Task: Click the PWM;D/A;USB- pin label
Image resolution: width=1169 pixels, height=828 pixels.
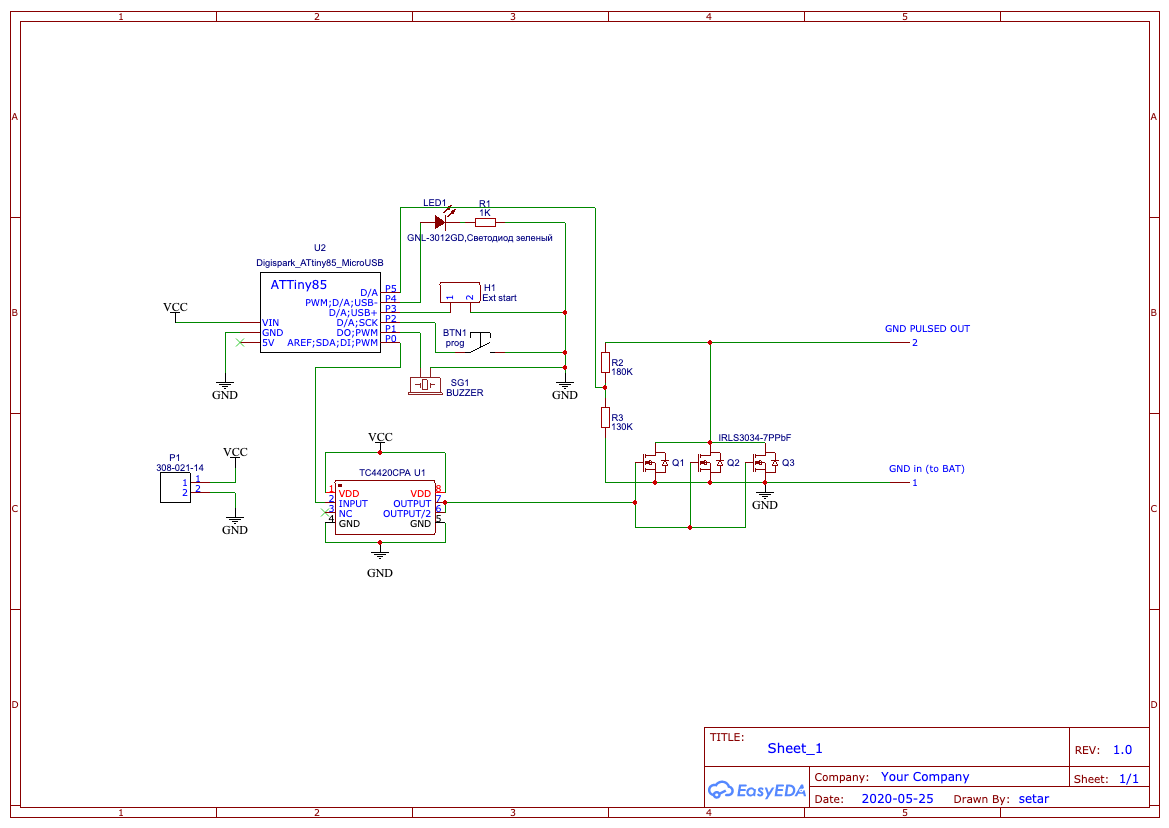Action: coord(340,303)
